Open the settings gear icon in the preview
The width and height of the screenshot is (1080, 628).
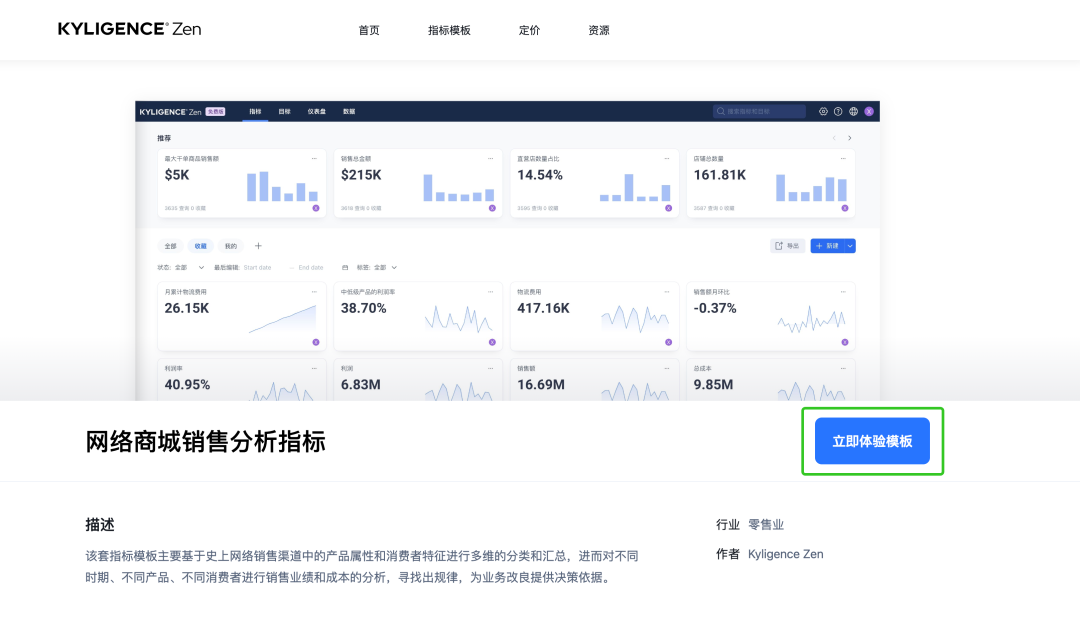point(823,112)
